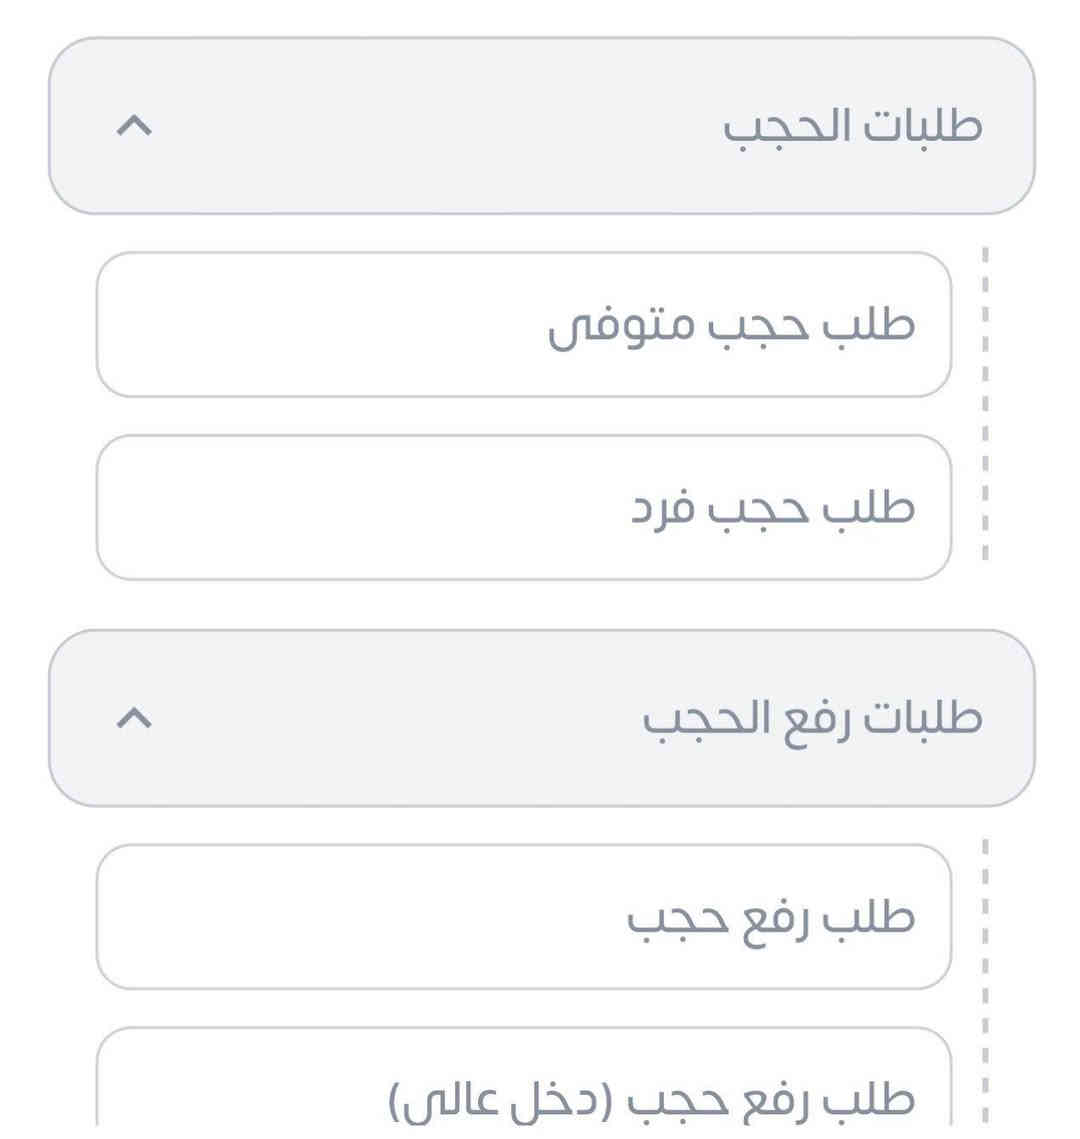Tap the متوفى blocking request card

coord(523,325)
